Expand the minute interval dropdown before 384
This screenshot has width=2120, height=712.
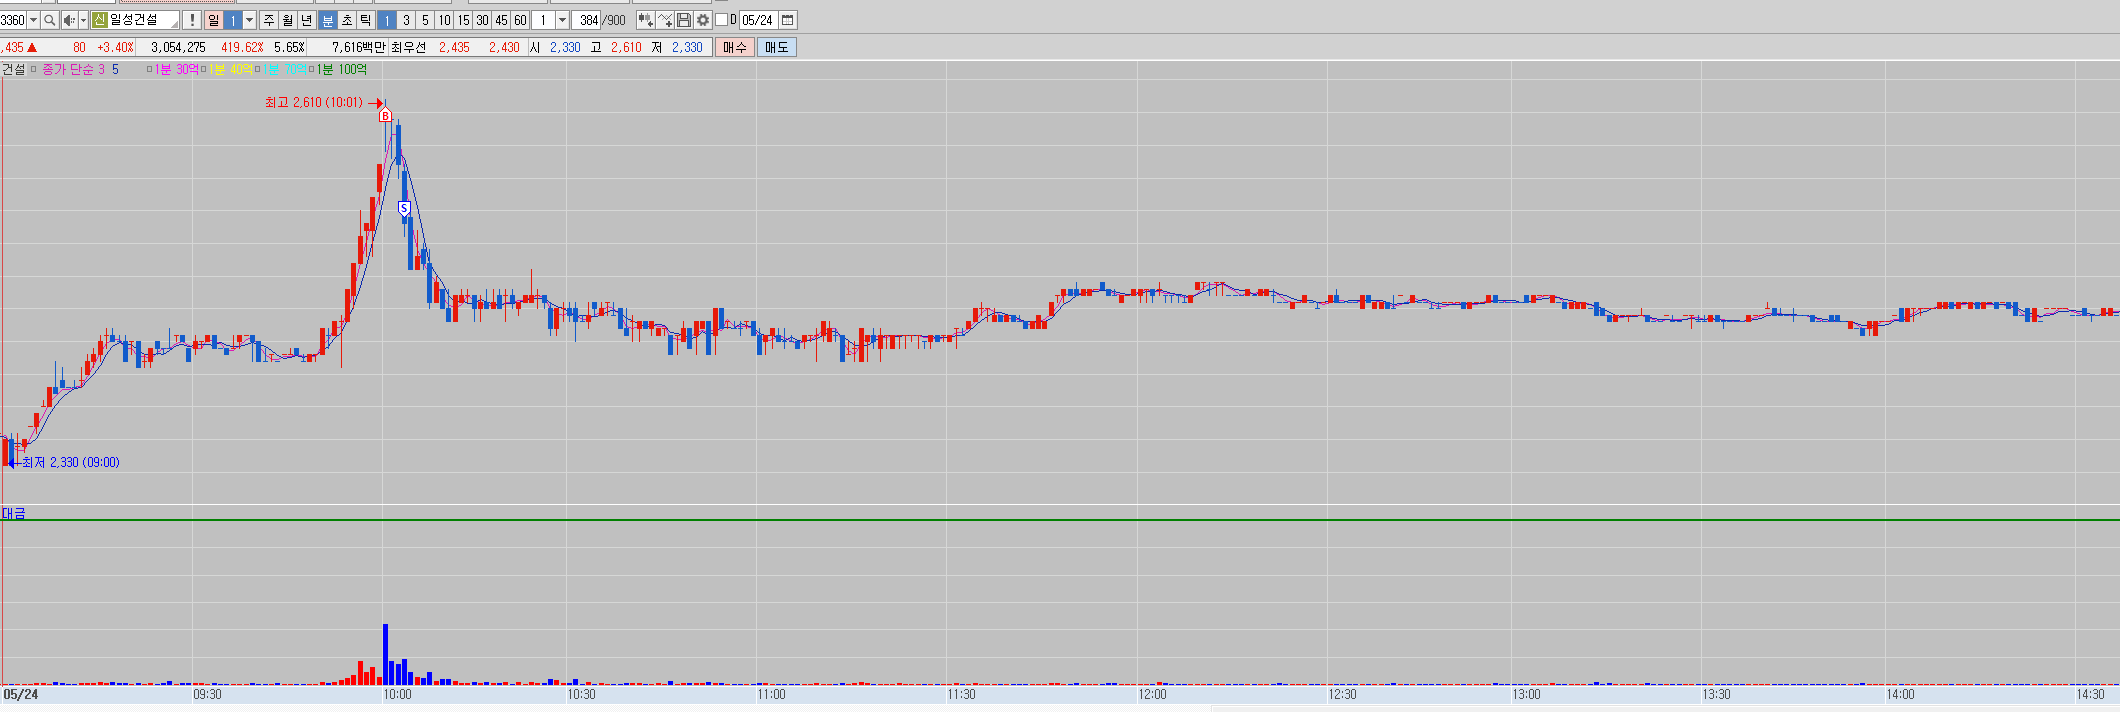(562, 20)
